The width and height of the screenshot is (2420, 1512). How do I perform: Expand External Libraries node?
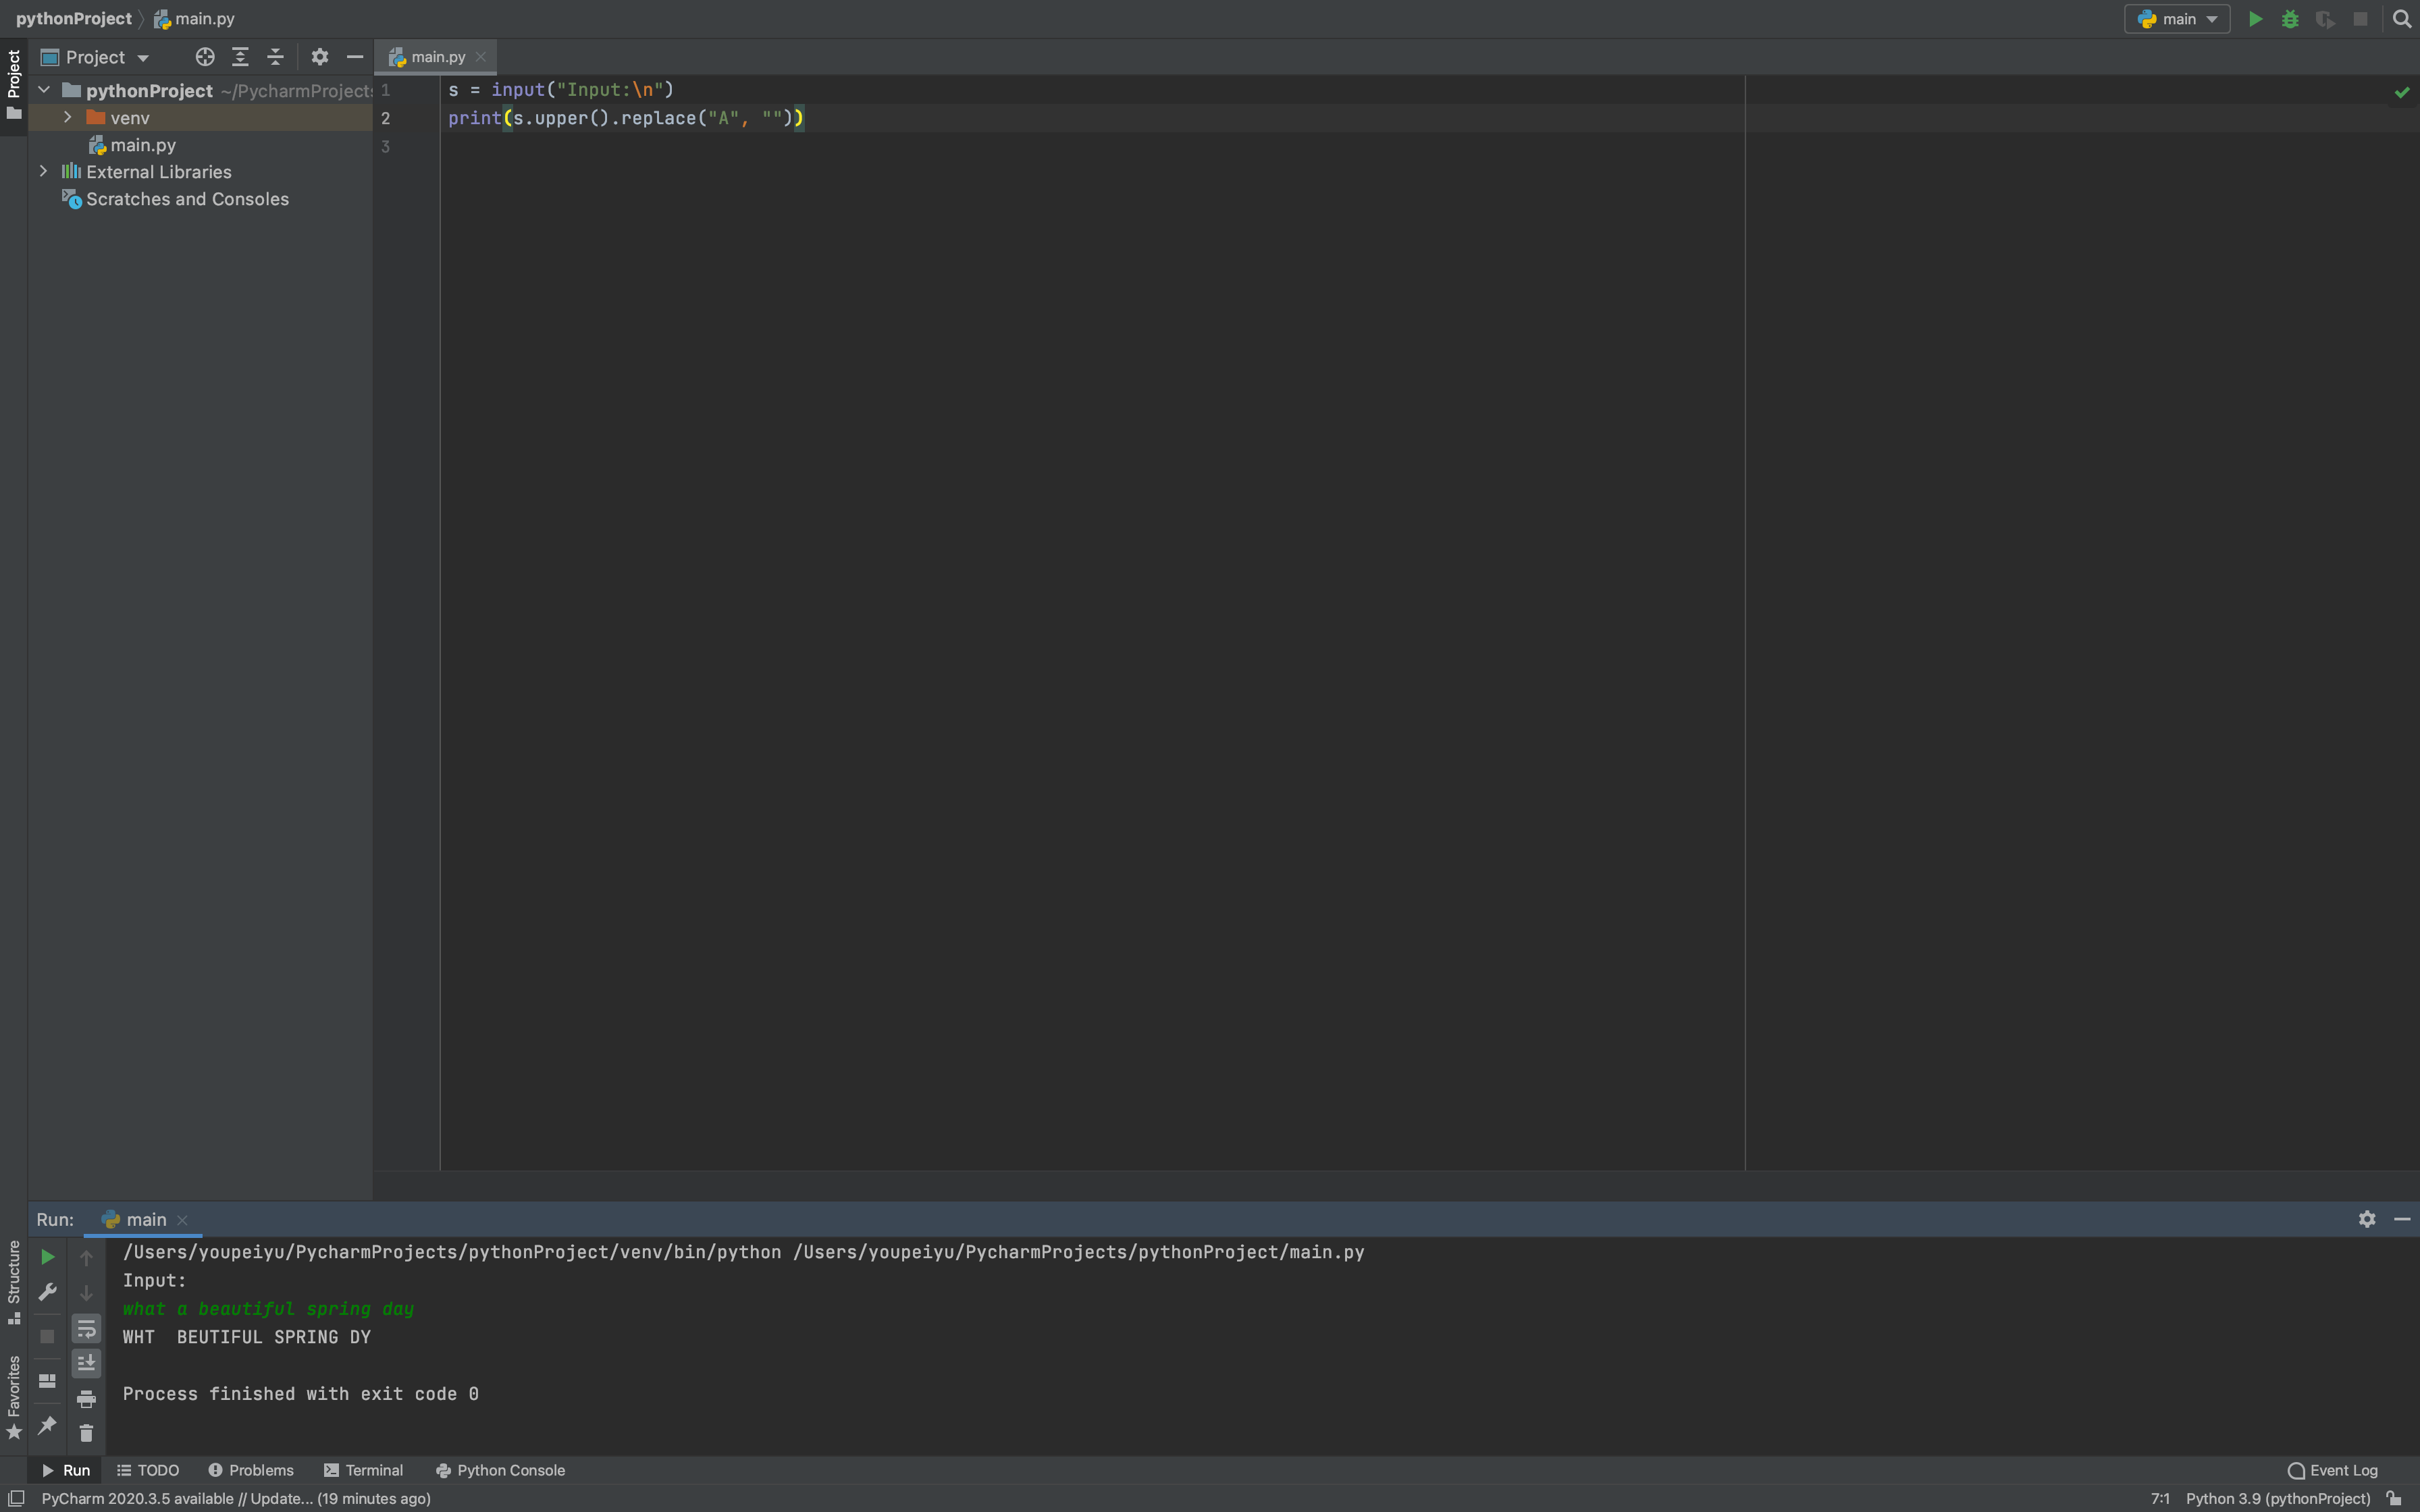point(43,171)
